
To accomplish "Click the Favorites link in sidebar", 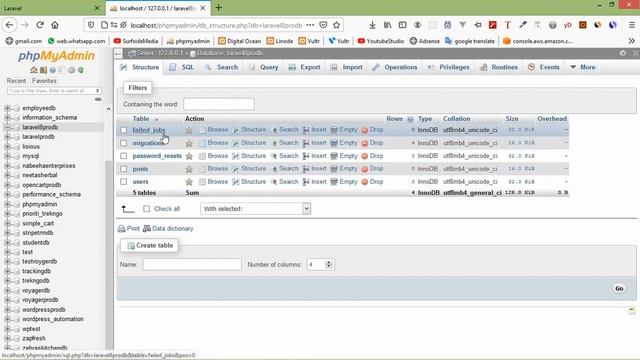I will tap(44, 81).
